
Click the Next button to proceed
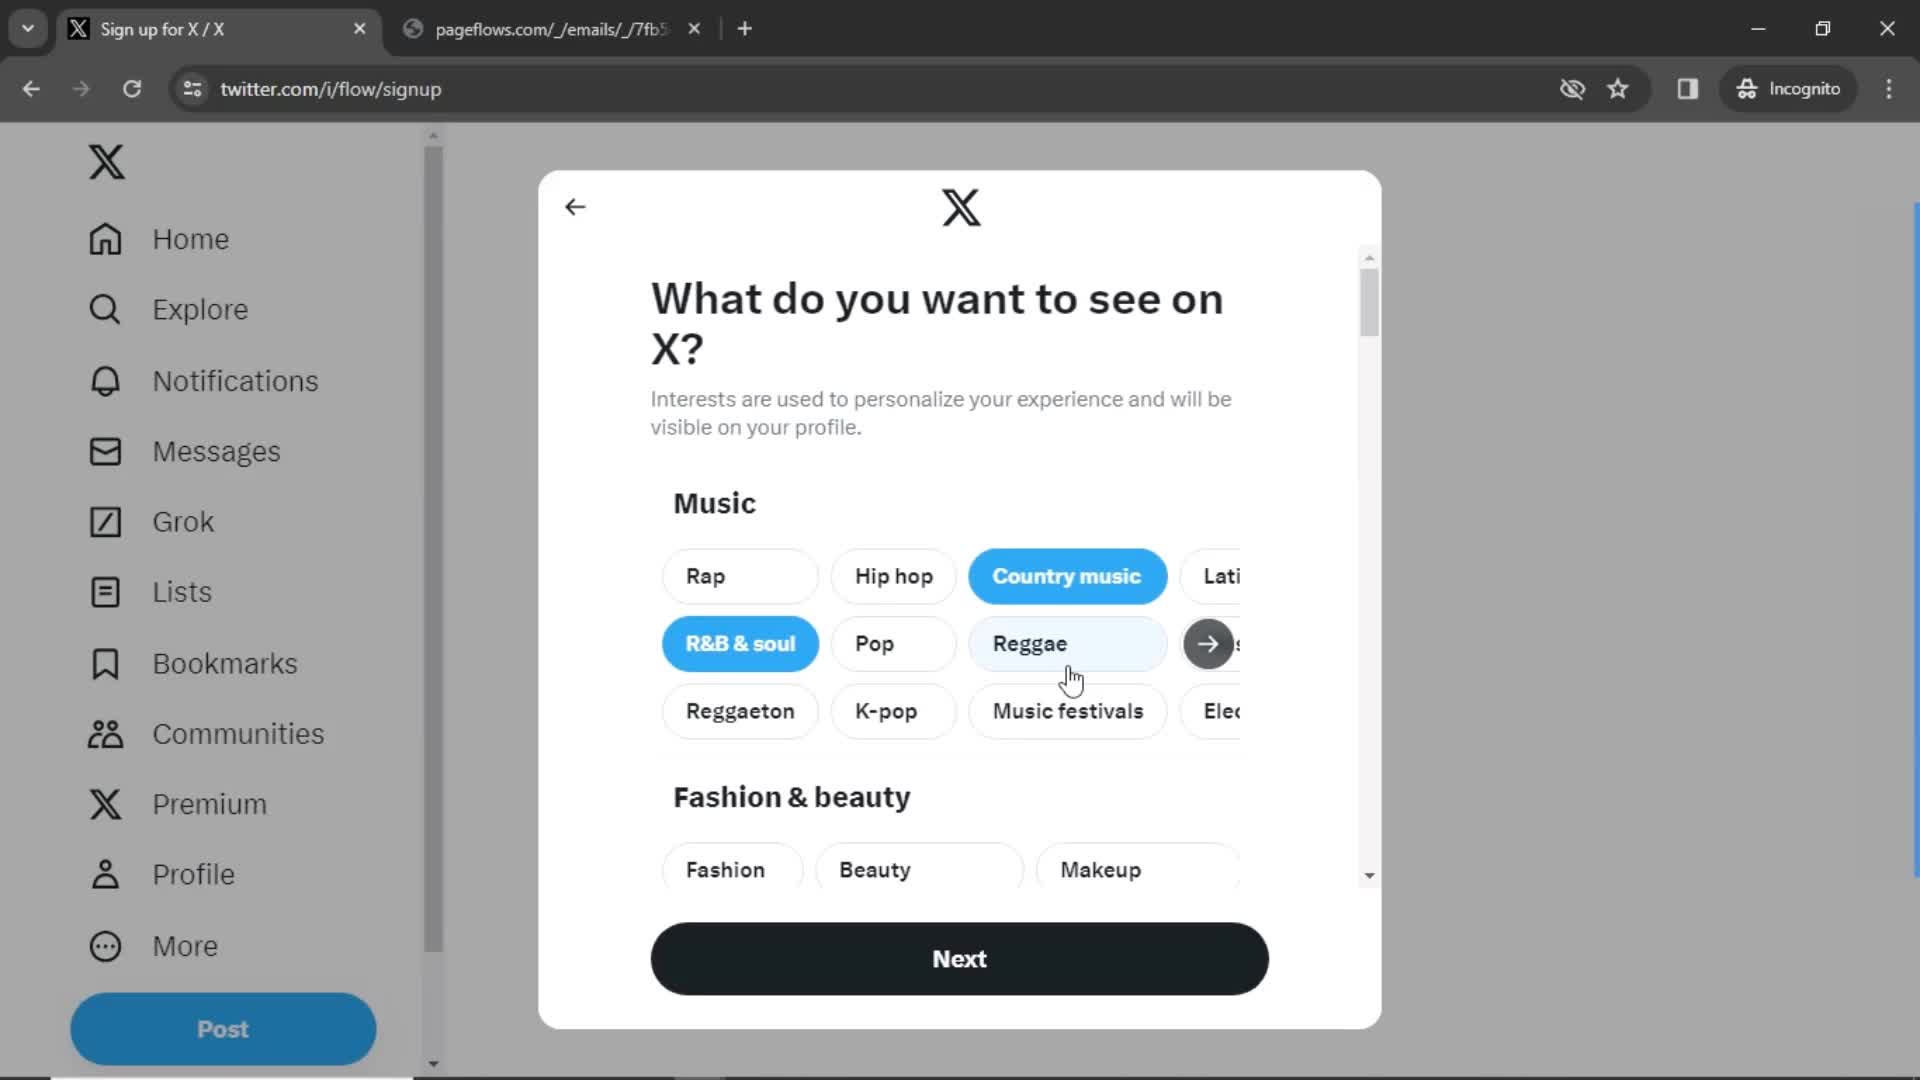(x=959, y=959)
